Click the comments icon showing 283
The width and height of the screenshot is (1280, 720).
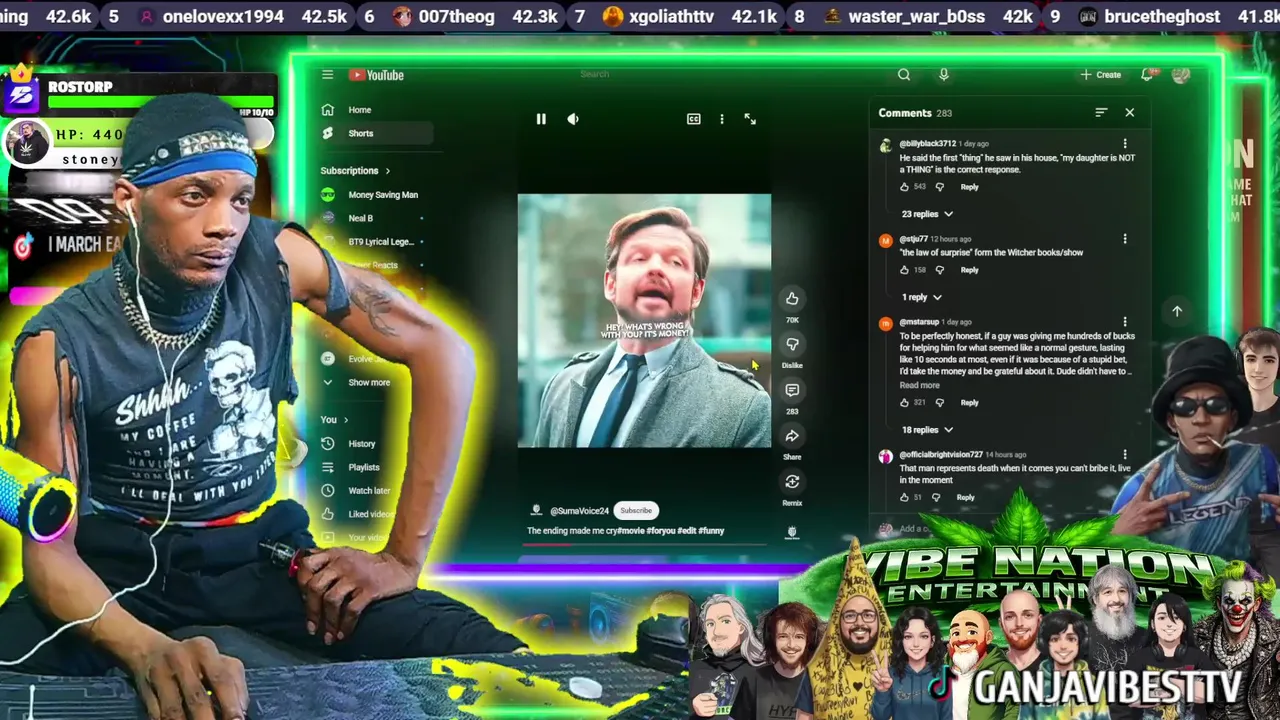792,390
